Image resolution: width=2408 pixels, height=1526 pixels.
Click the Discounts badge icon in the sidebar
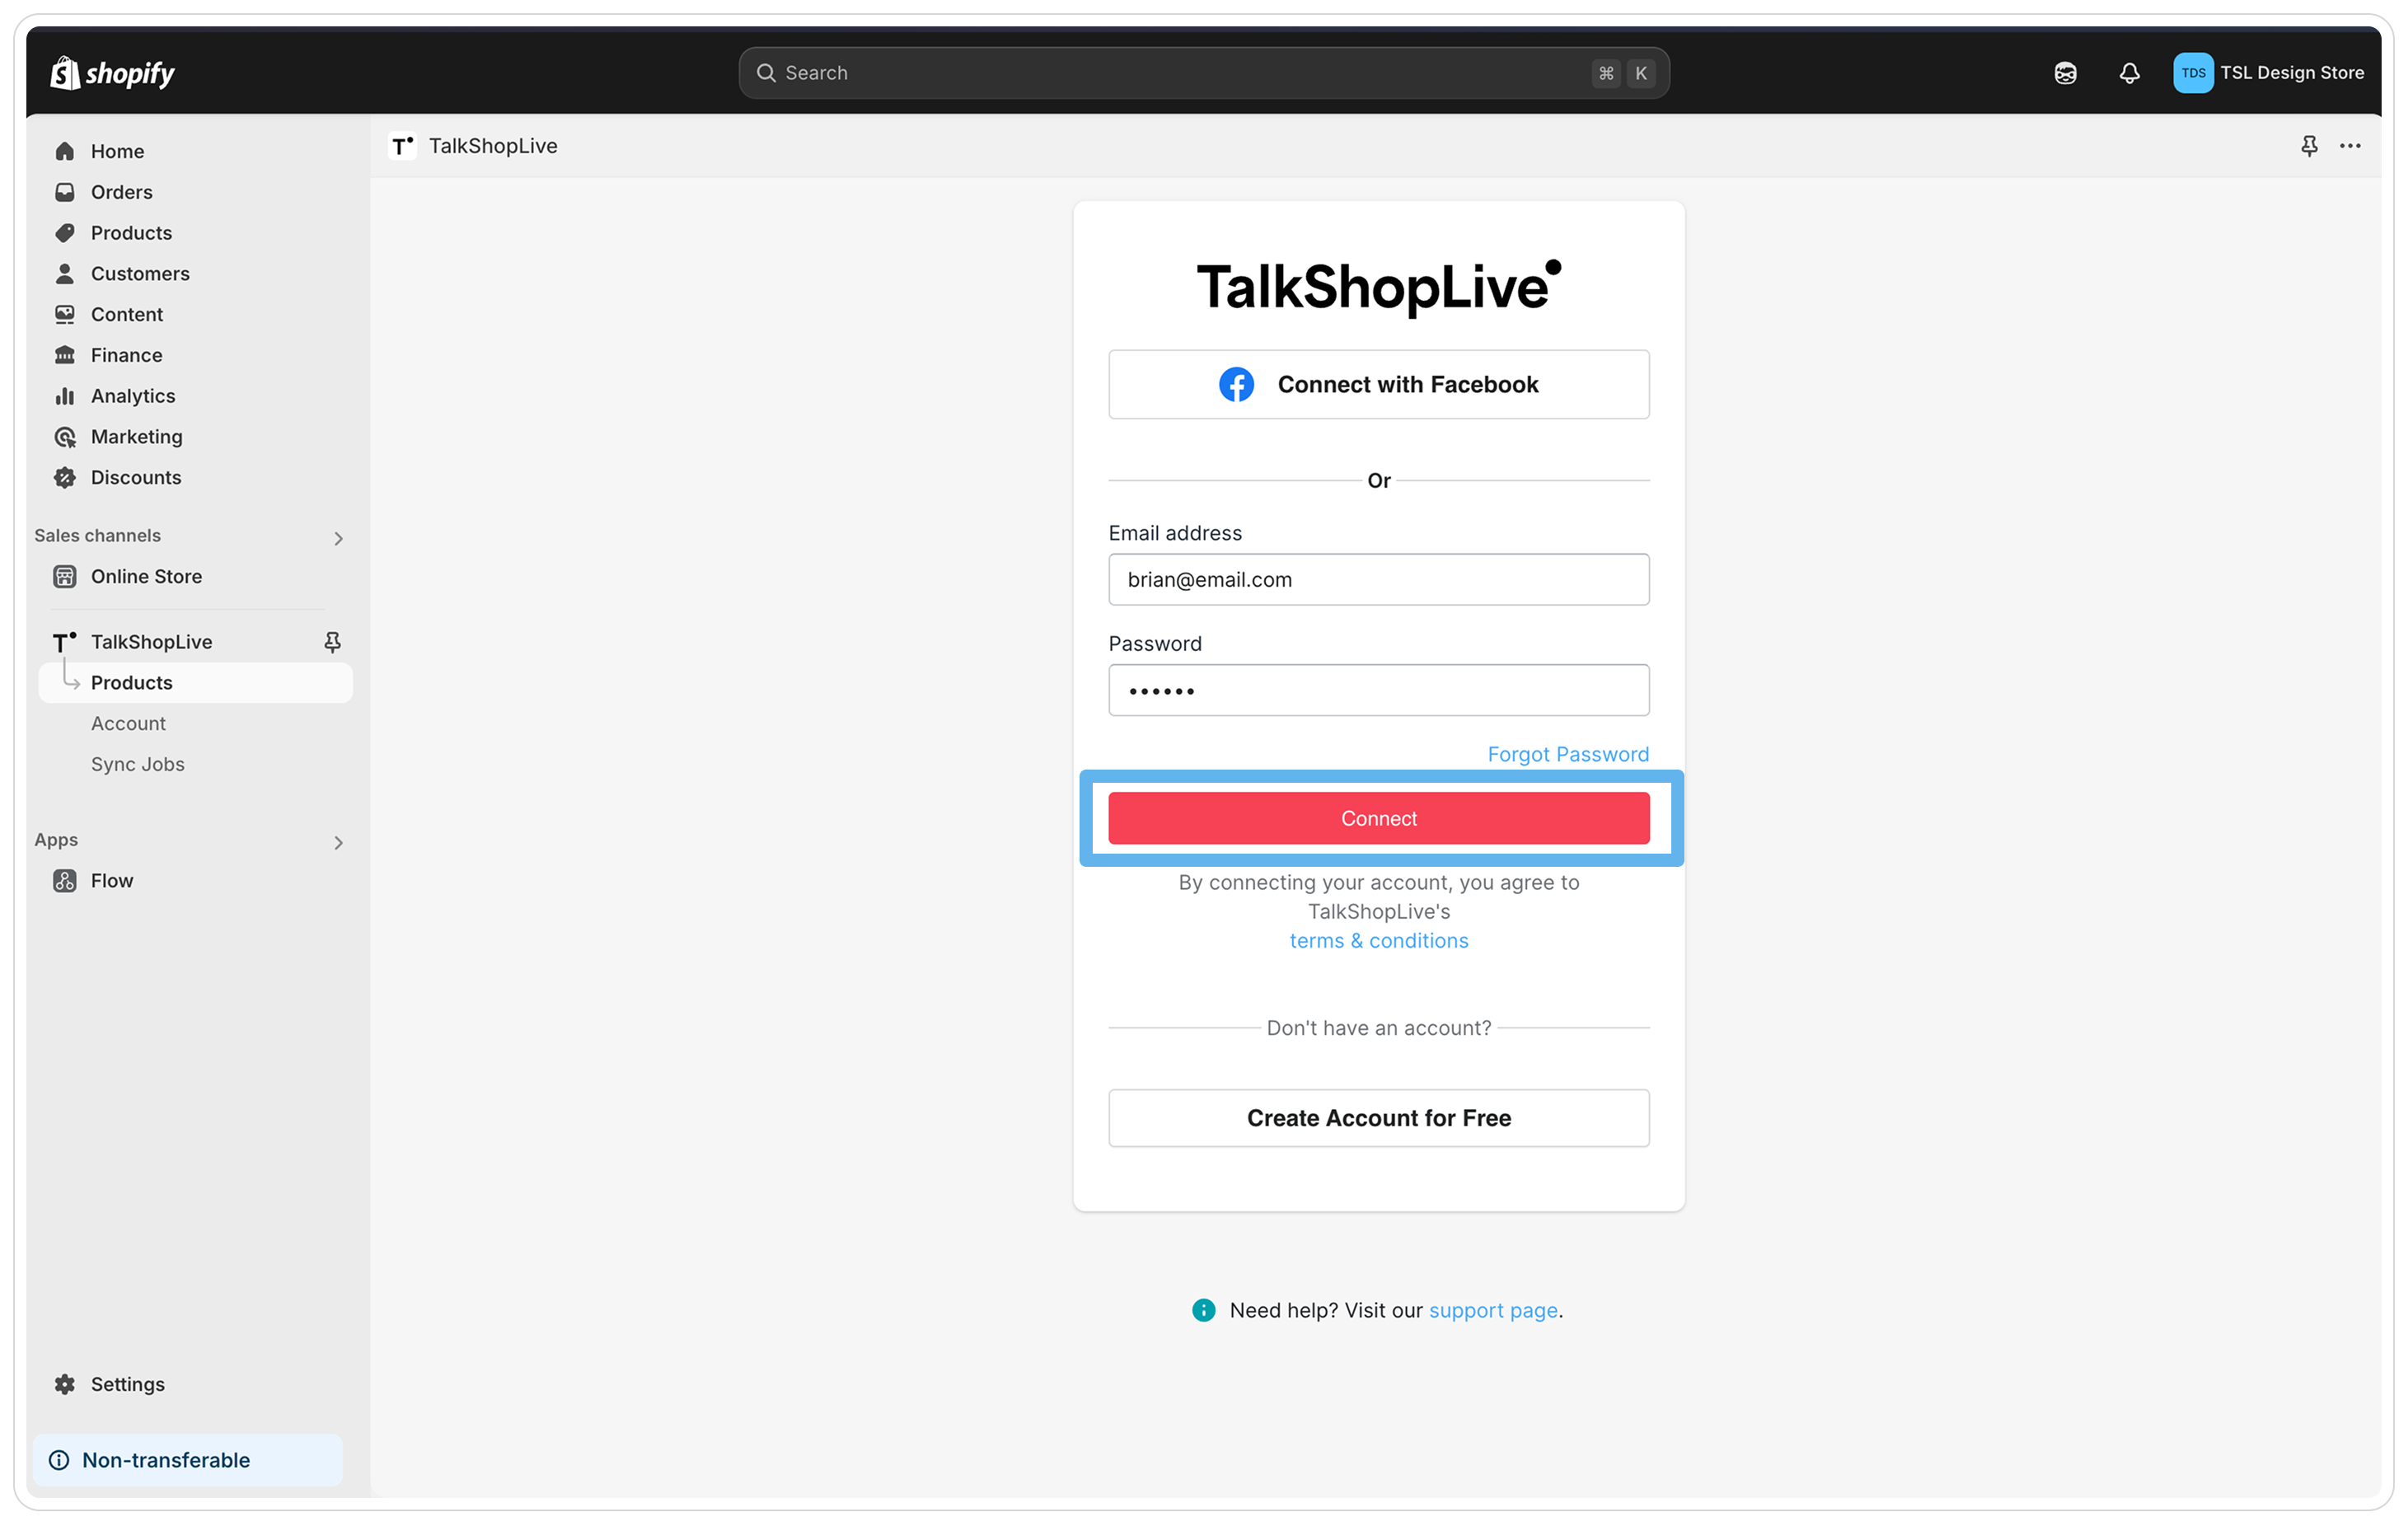(65, 477)
